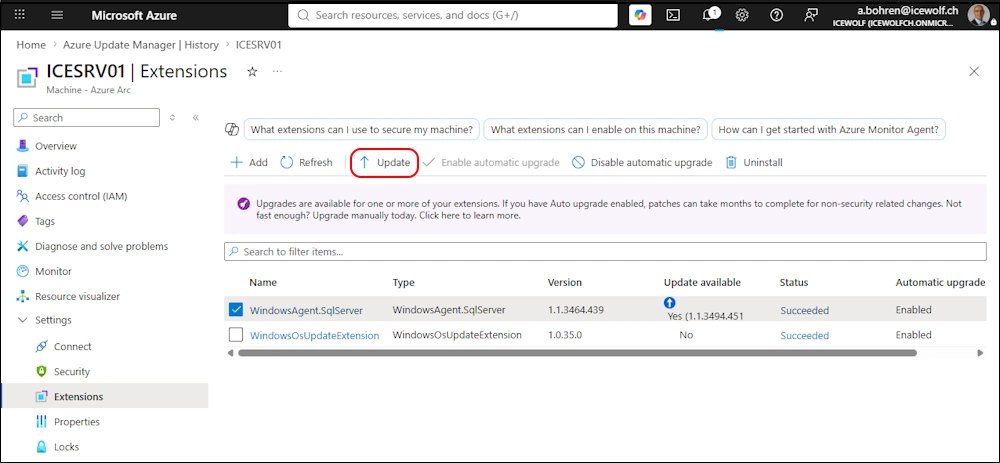Click the ICESRV01 breadcrumb
1000x463 pixels.
click(x=259, y=45)
